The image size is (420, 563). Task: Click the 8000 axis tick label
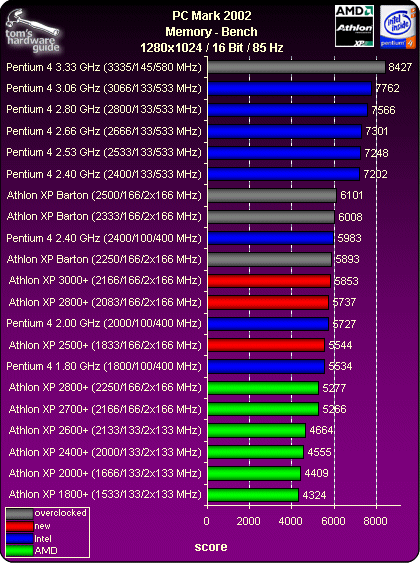[375, 521]
